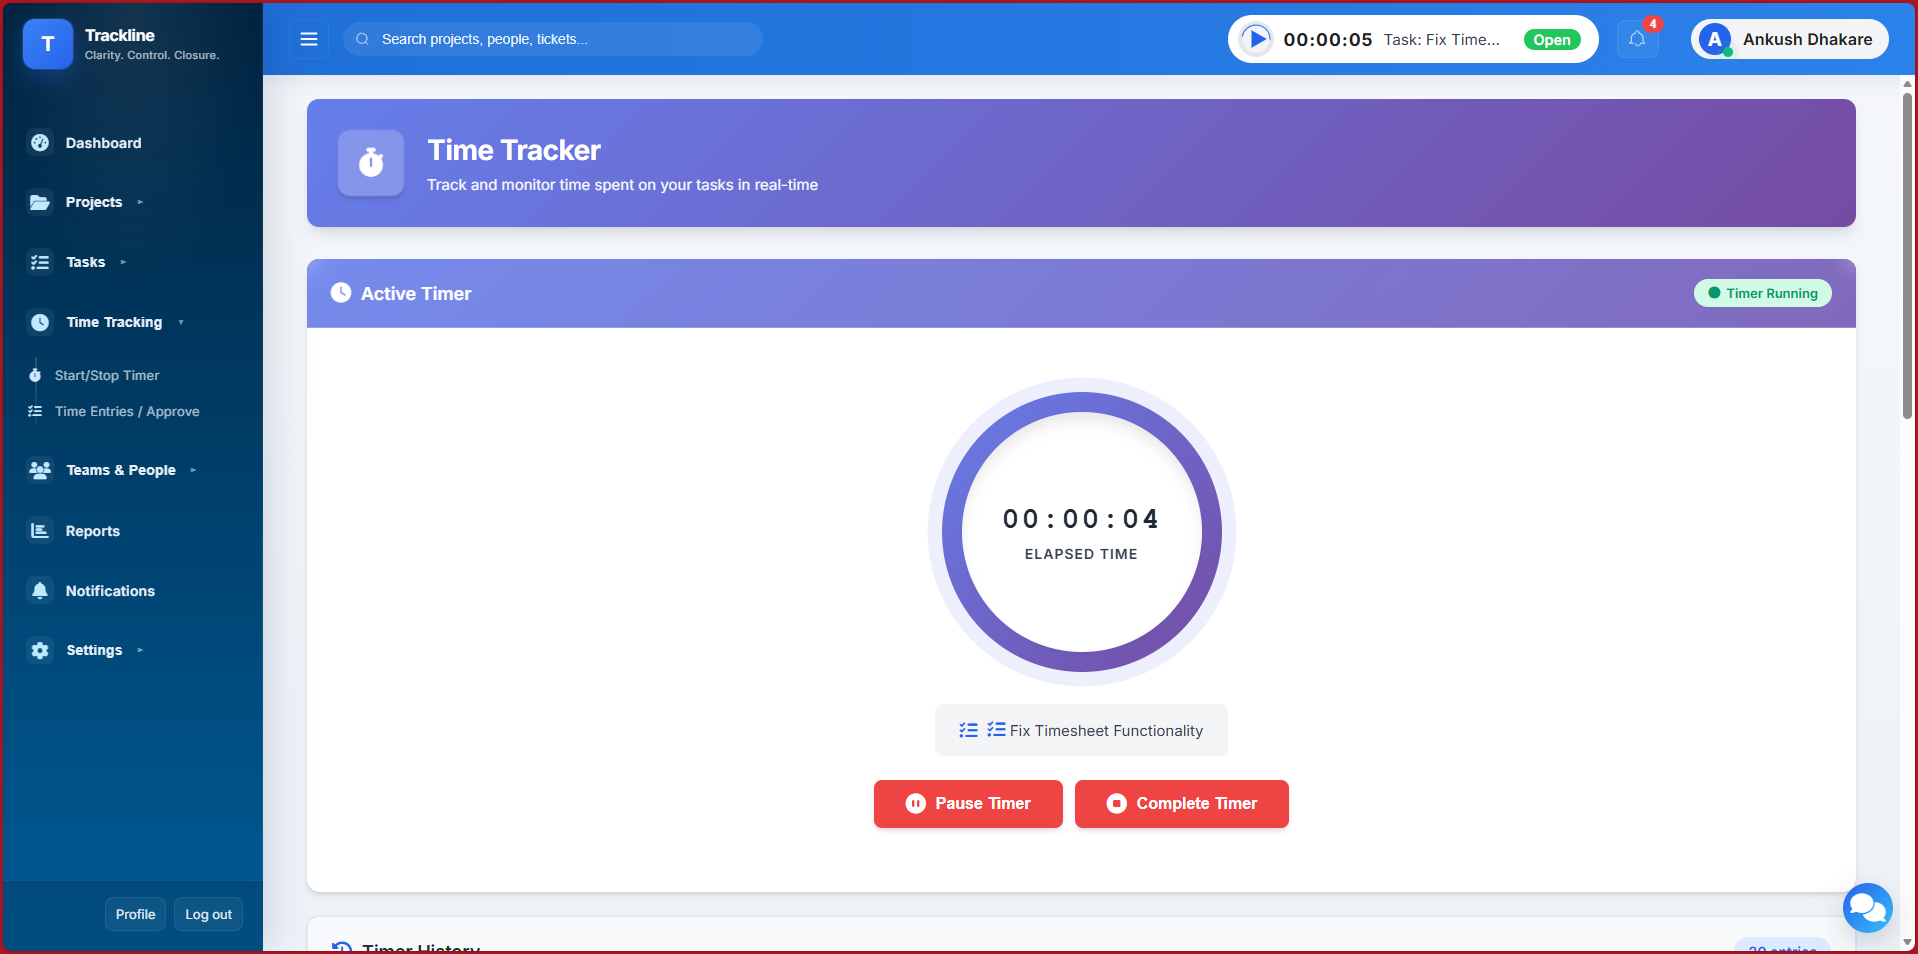Open the notification bell icon
1918x954 pixels.
pyautogui.click(x=1637, y=39)
